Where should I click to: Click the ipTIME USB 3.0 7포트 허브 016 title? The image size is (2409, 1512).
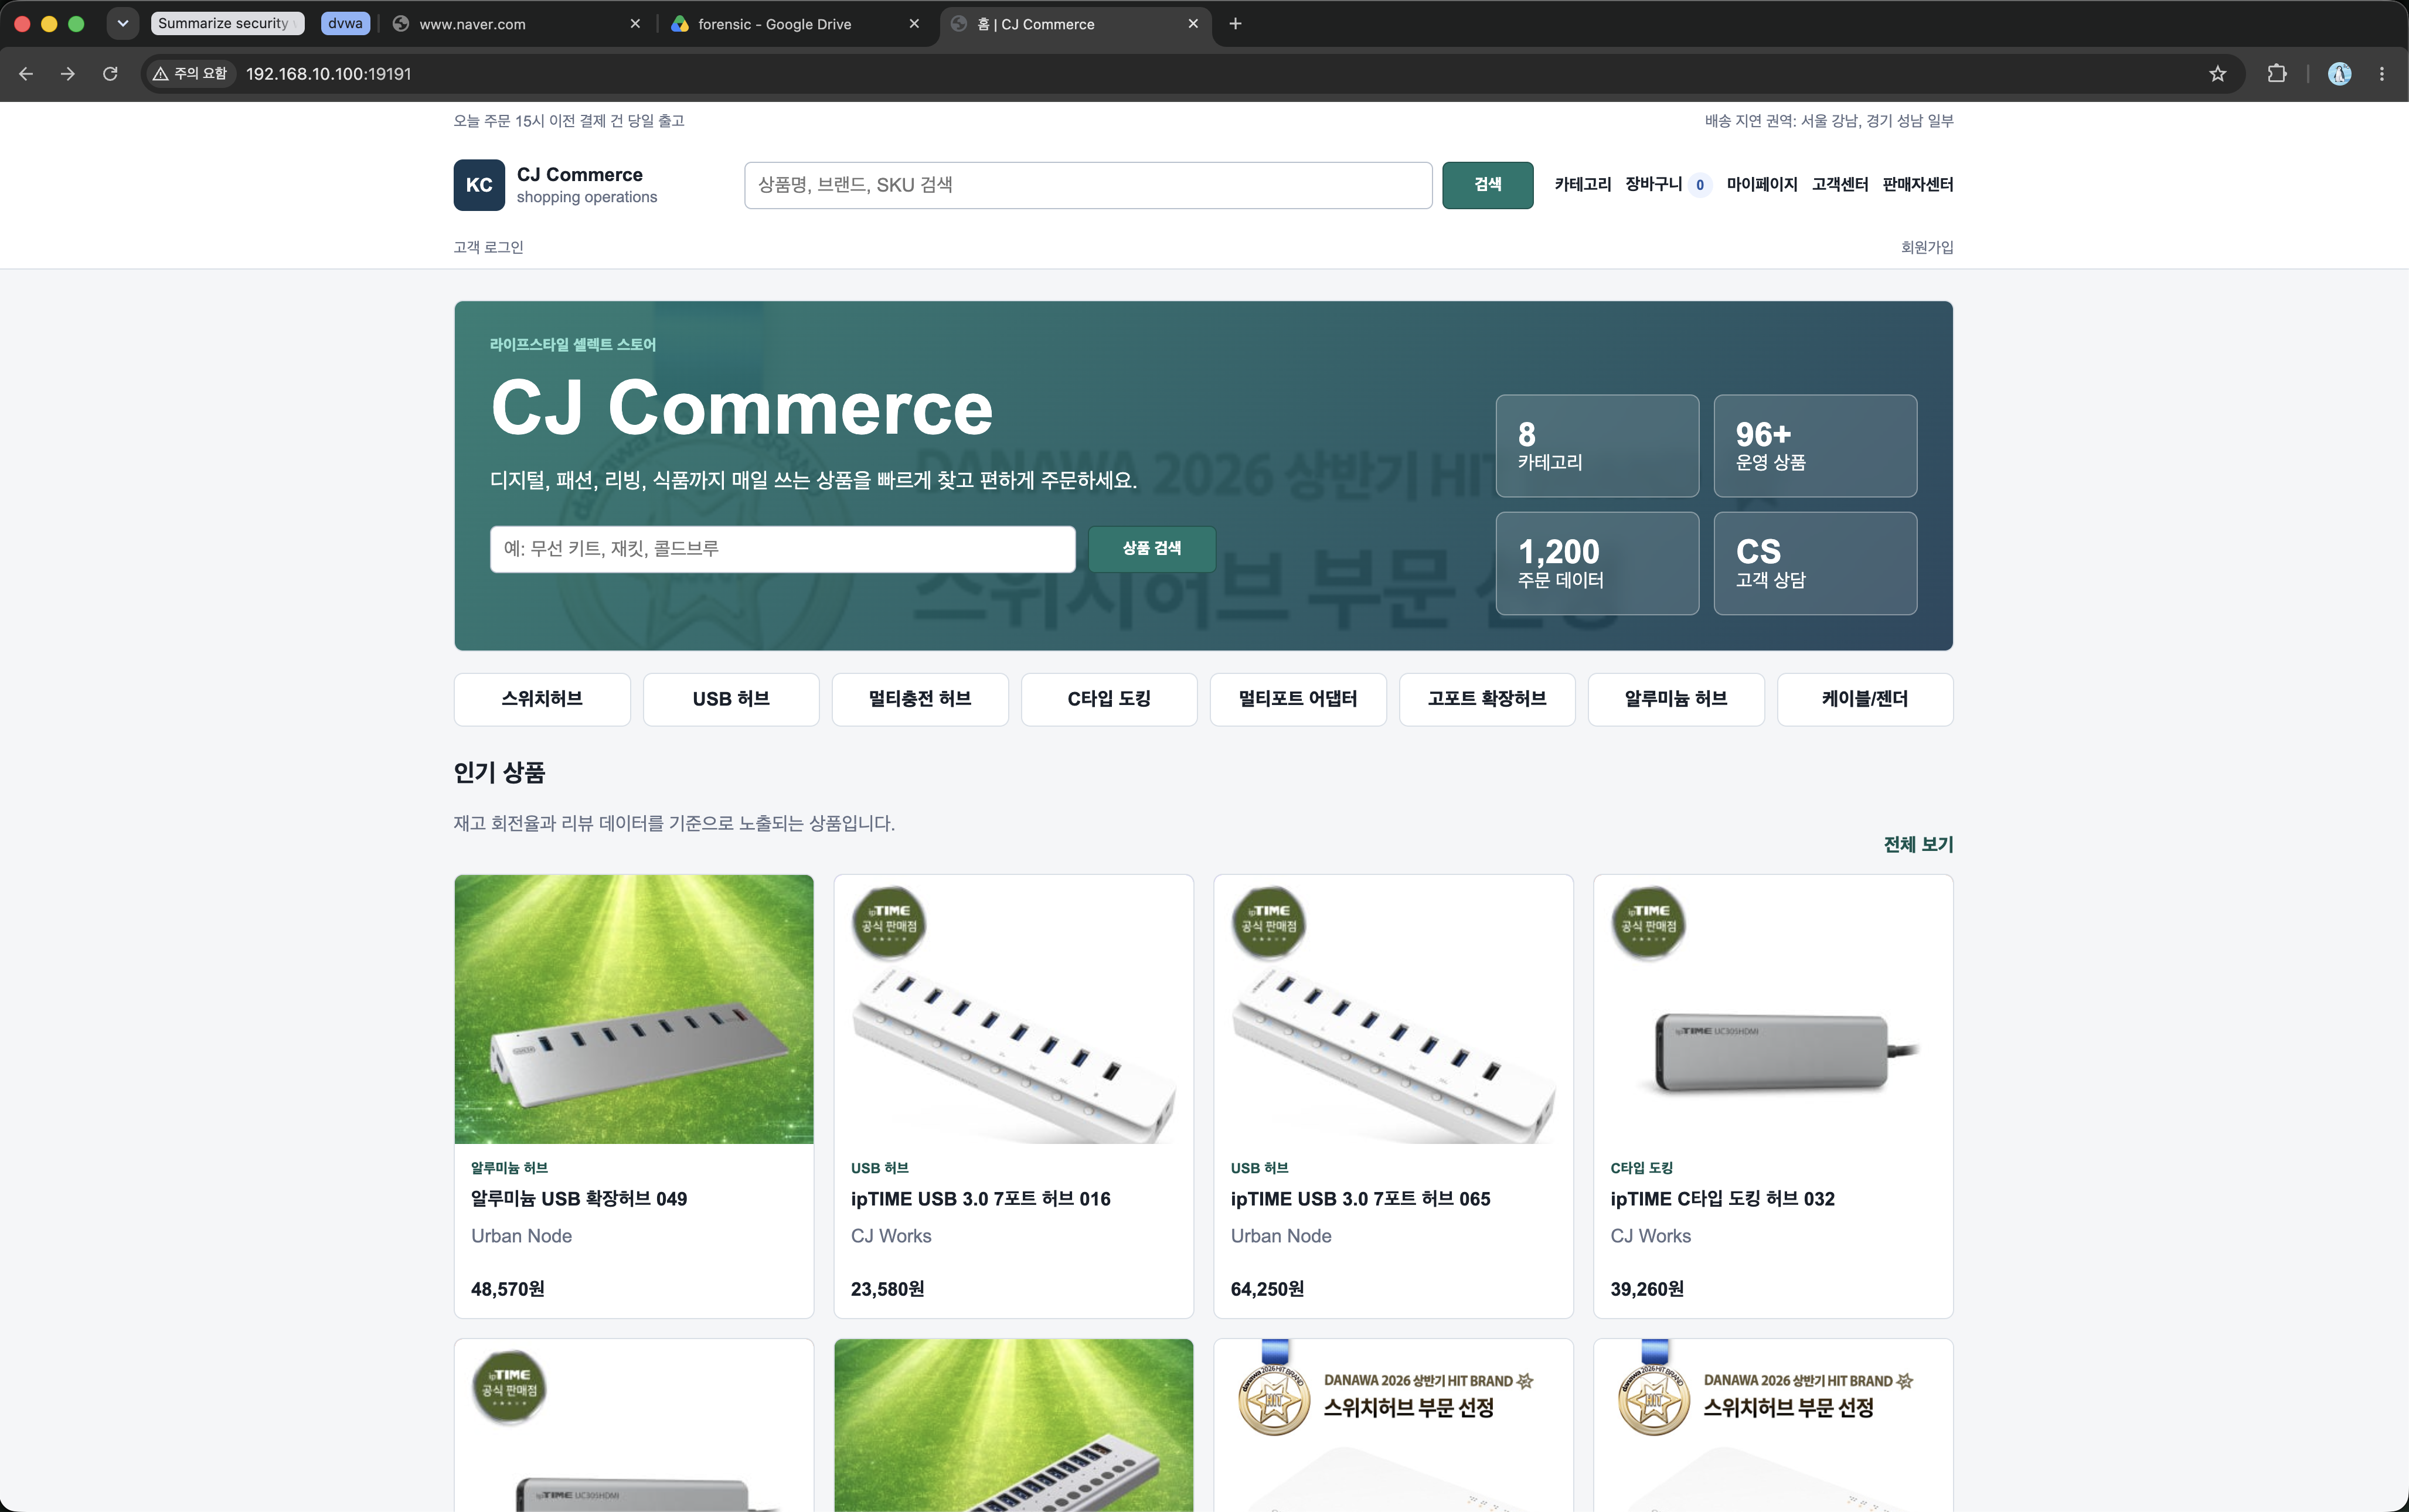980,1199
